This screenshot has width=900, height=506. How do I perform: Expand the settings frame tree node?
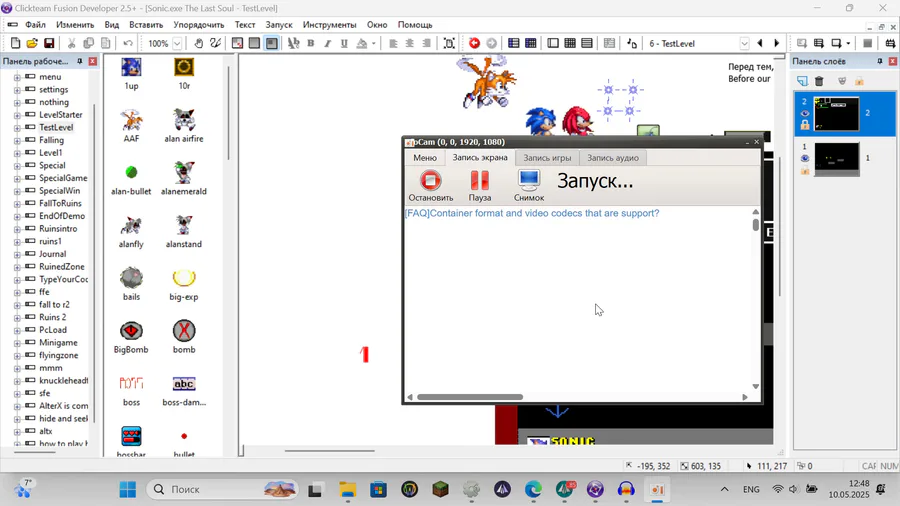[17, 89]
